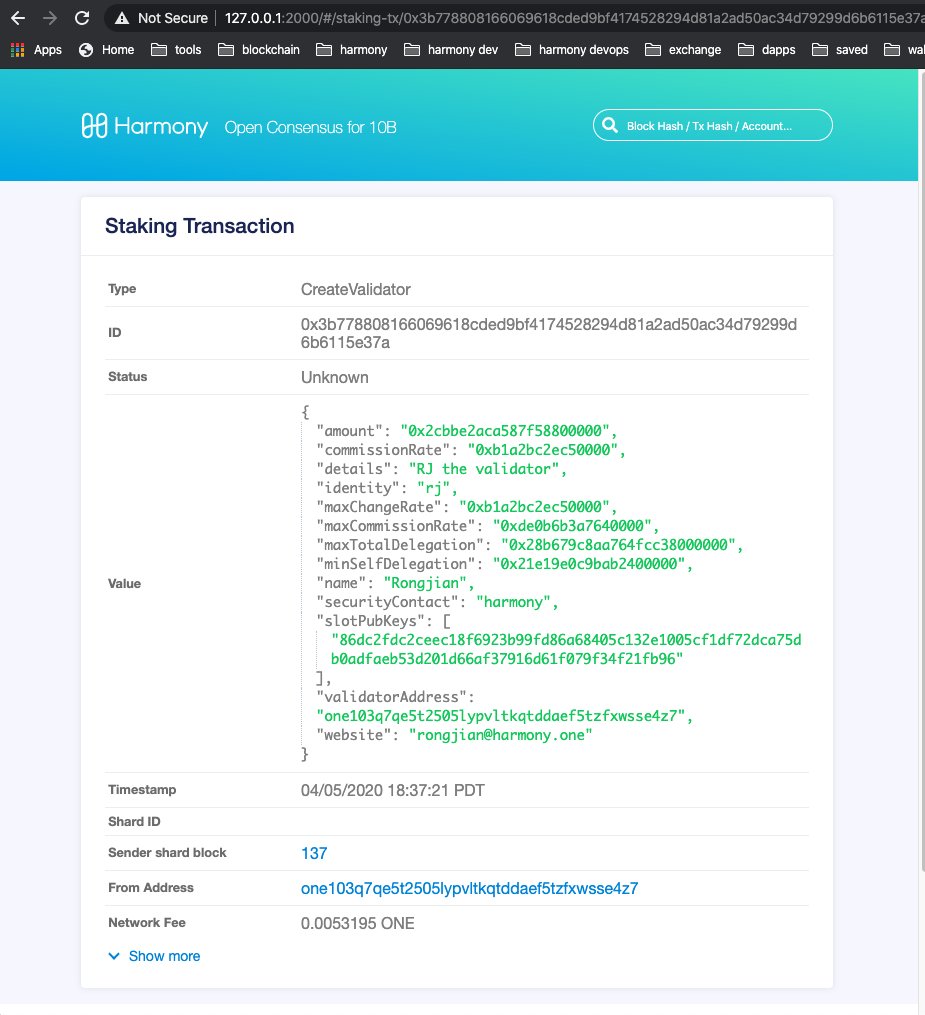Open the harmony devops bookmark folder
Viewport: 925px width, 1015px height.
pos(572,50)
